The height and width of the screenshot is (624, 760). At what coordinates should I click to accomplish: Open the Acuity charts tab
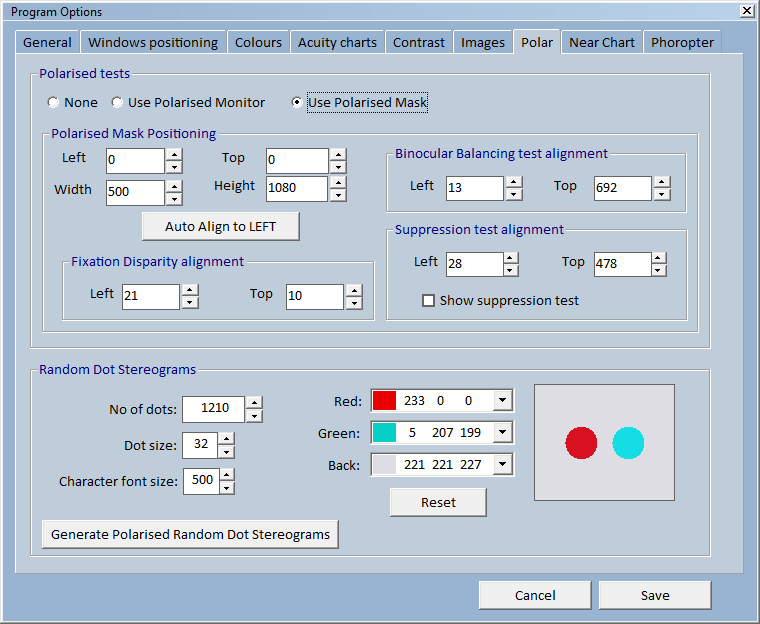point(337,42)
